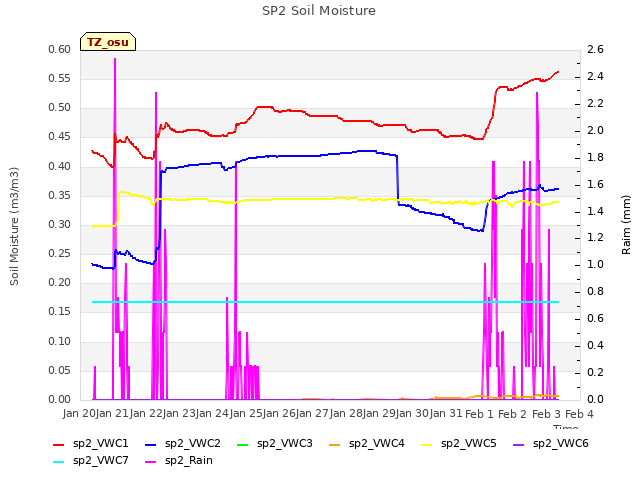Toggle the sp2_VWC2 legend entry
The height and width of the screenshot is (480, 640).
tap(183, 443)
